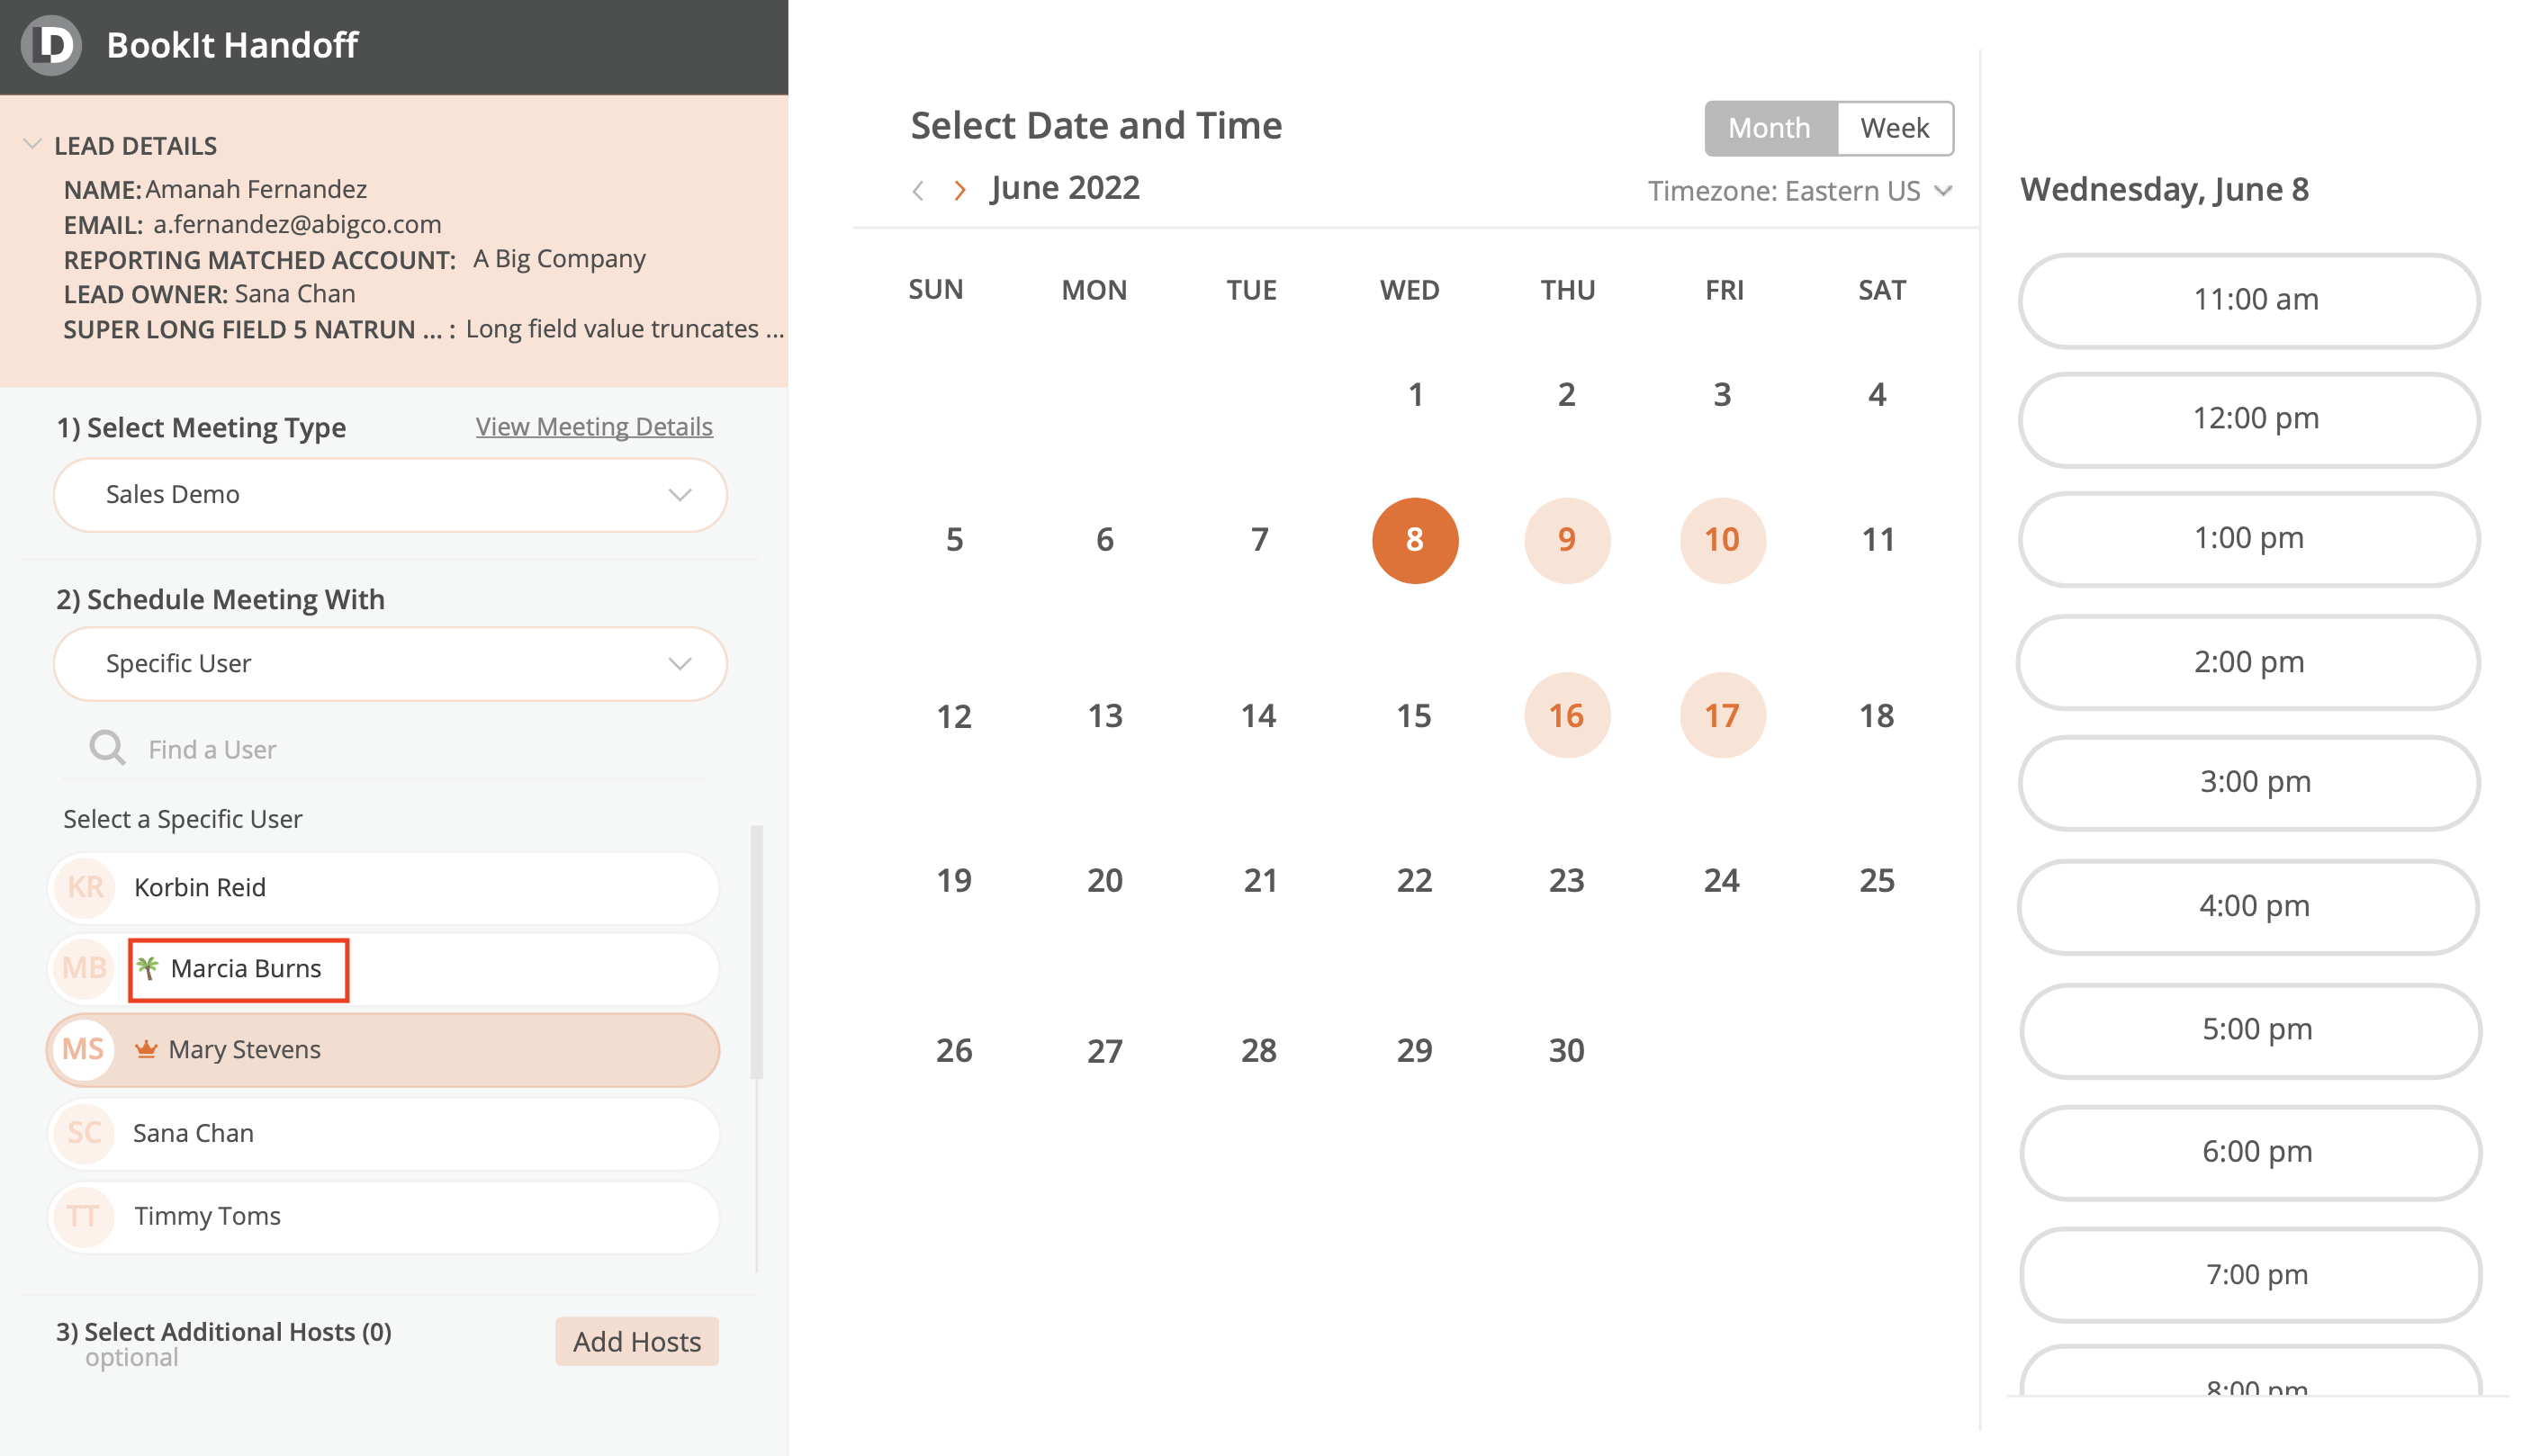Open the Sales Demo meeting type dropdown
2540x1456 pixels.
pyautogui.click(x=390, y=494)
